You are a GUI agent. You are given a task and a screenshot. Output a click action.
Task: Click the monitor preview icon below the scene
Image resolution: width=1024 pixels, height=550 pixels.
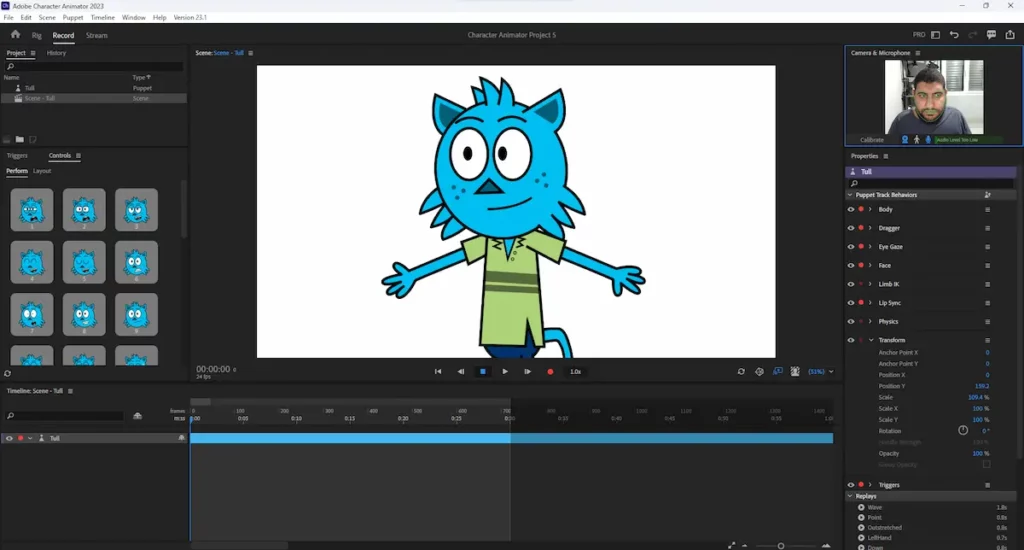[777, 372]
